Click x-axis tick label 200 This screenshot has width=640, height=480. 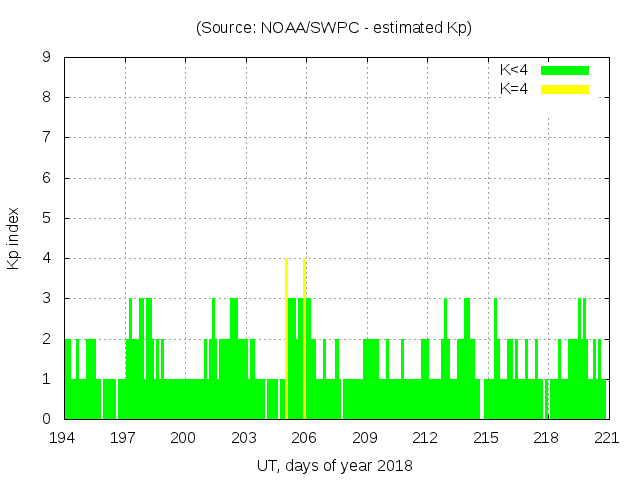pos(184,437)
